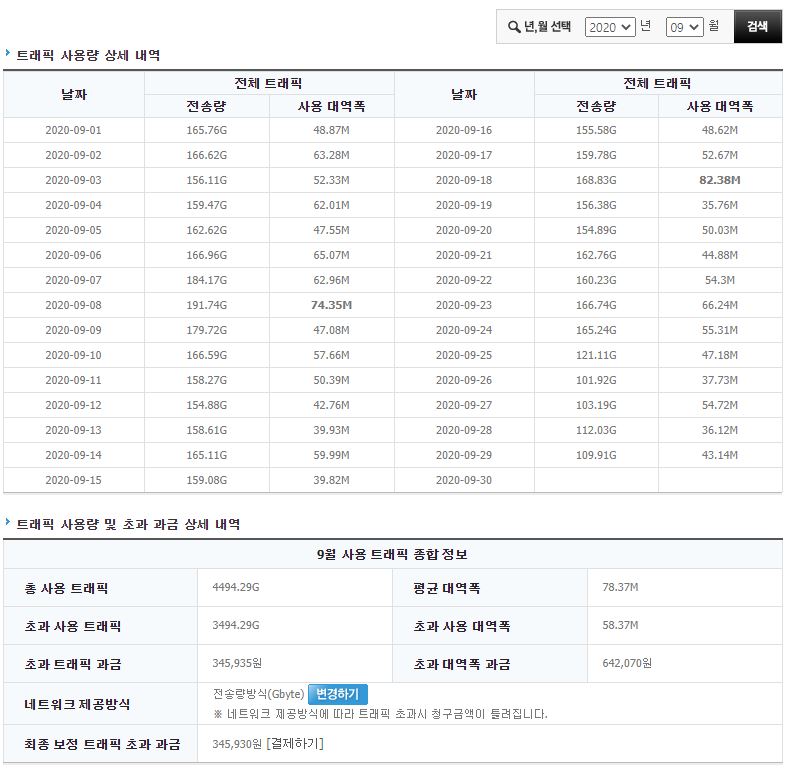
Task: Click bandwidth value 48.87M
Action: click(331, 130)
